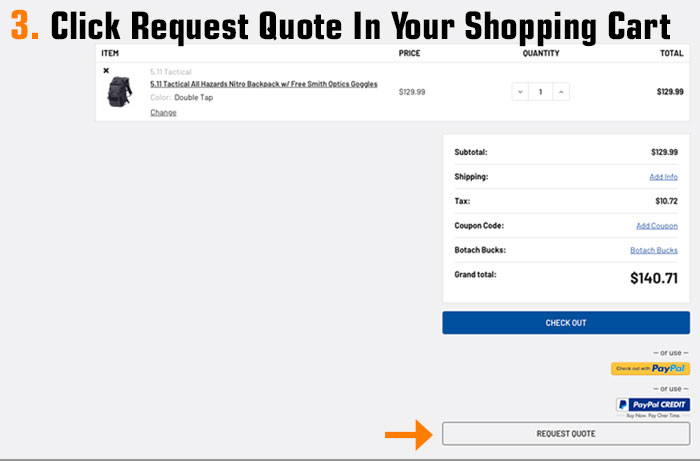
Task: Click the Add Coupon link
Action: pyautogui.click(x=657, y=226)
